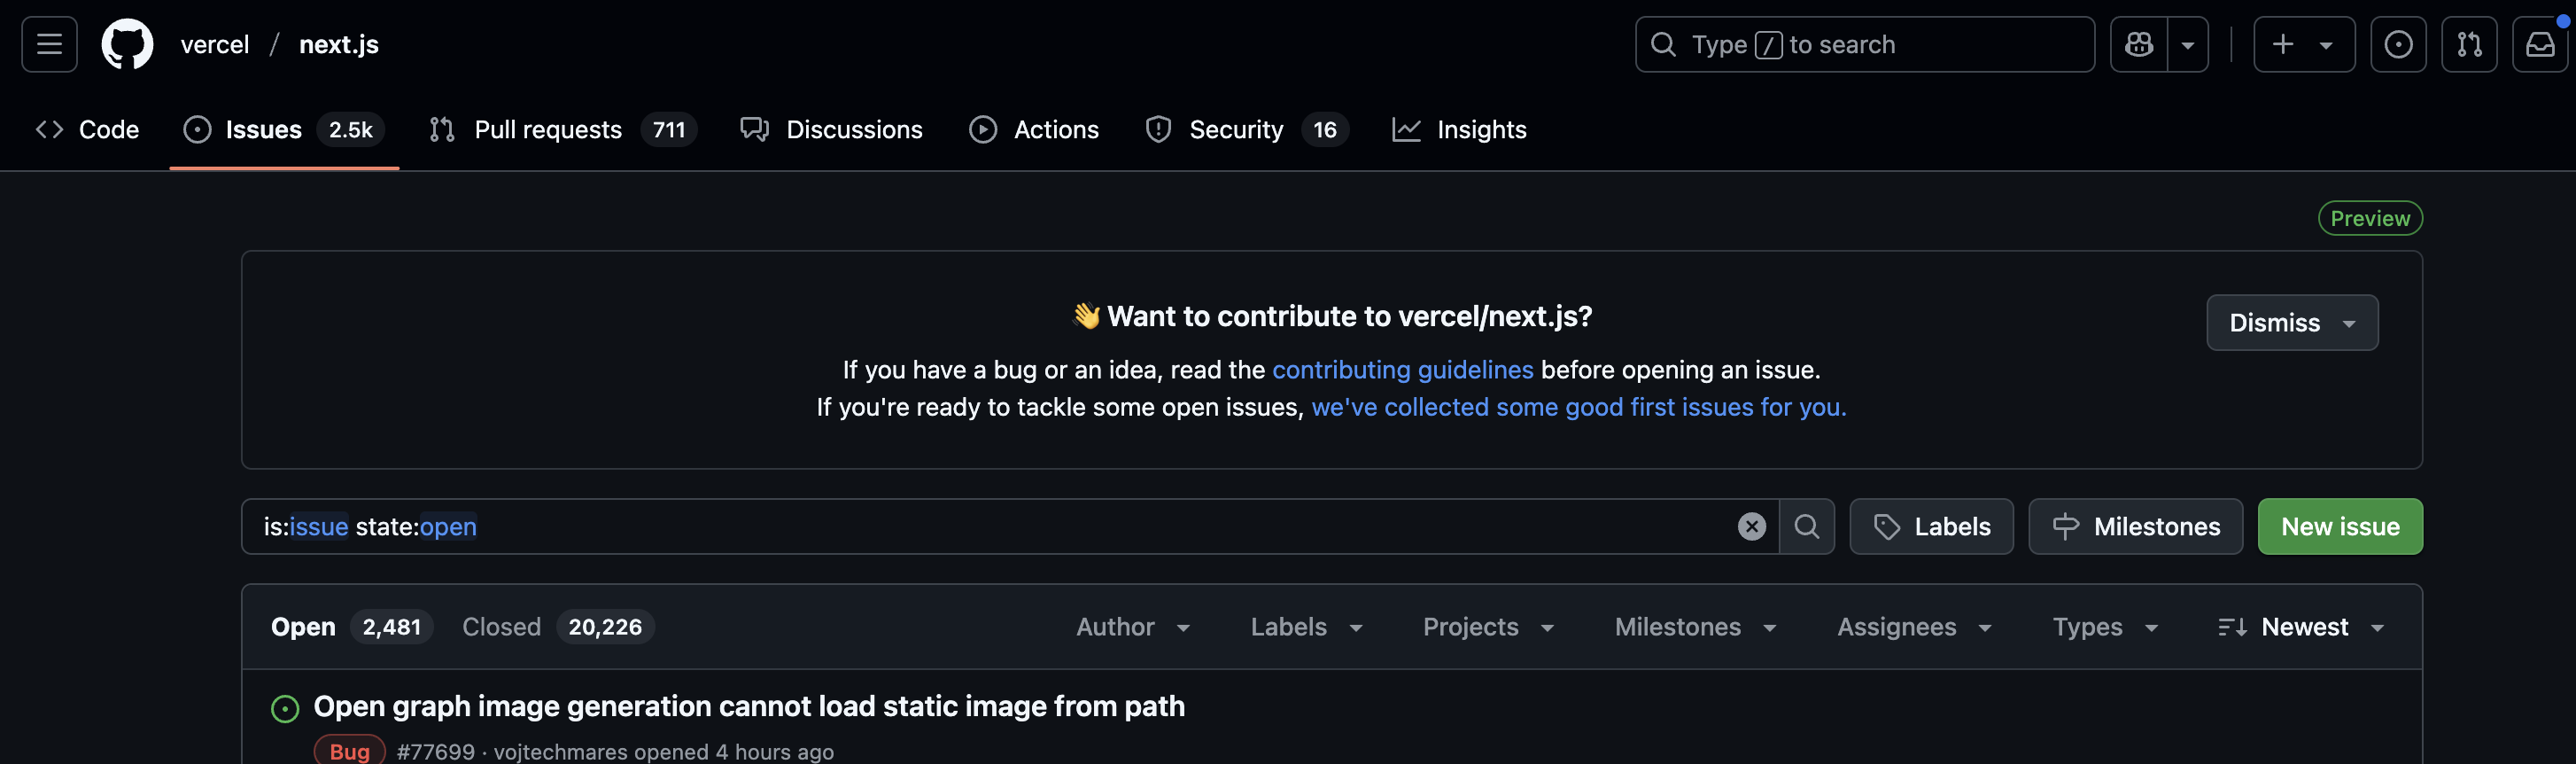This screenshot has height=764, width=2576.
Task: Open issue about Open graph image generation
Action: tap(749, 706)
